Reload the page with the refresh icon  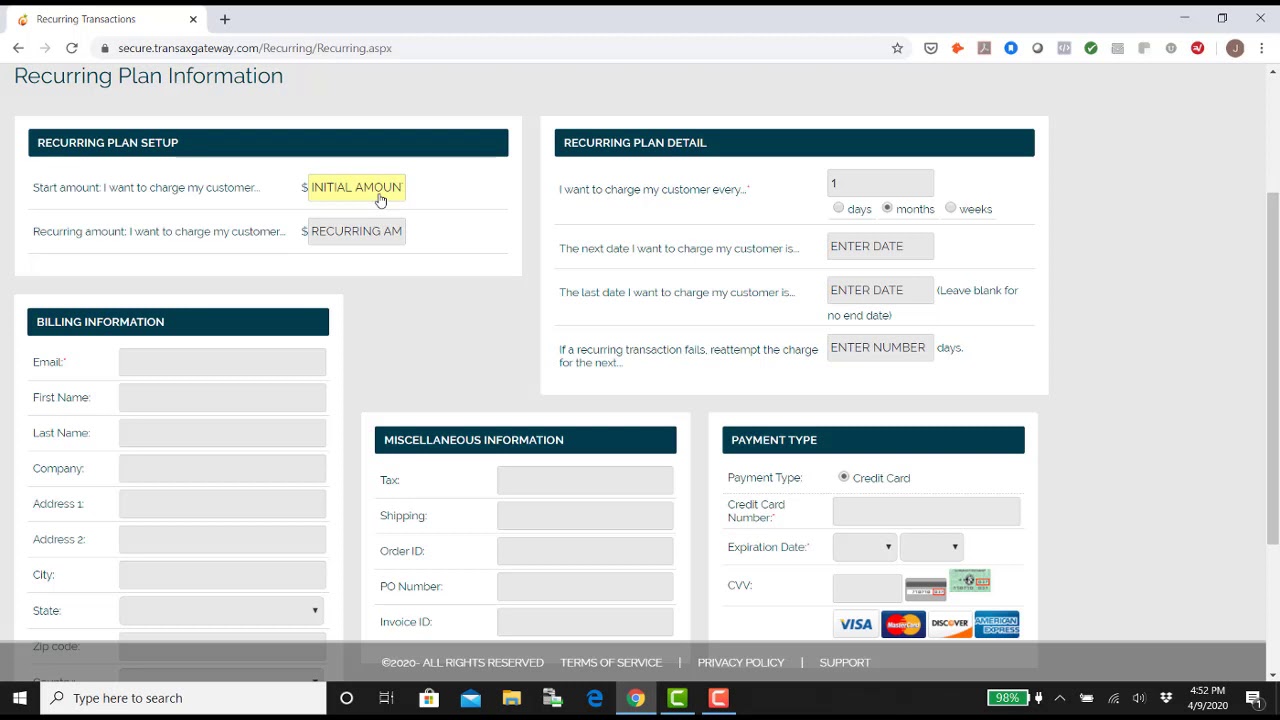(x=72, y=48)
